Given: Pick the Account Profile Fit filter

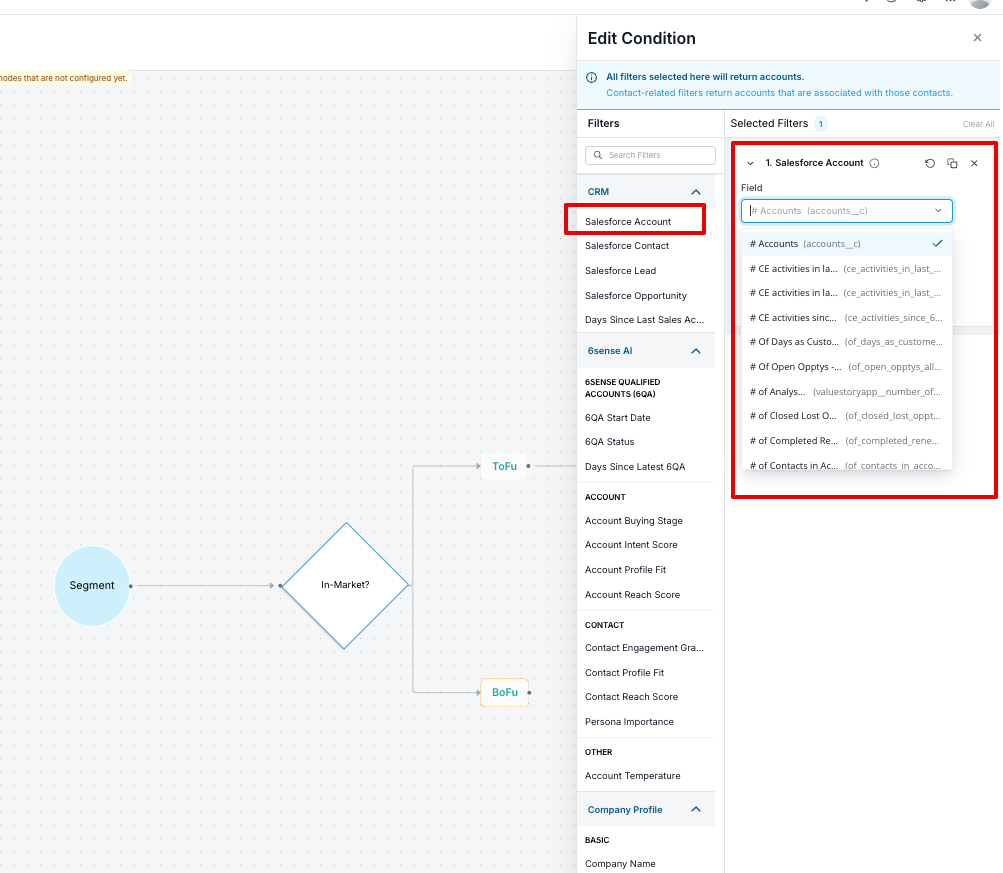Looking at the screenshot, I should coord(625,570).
